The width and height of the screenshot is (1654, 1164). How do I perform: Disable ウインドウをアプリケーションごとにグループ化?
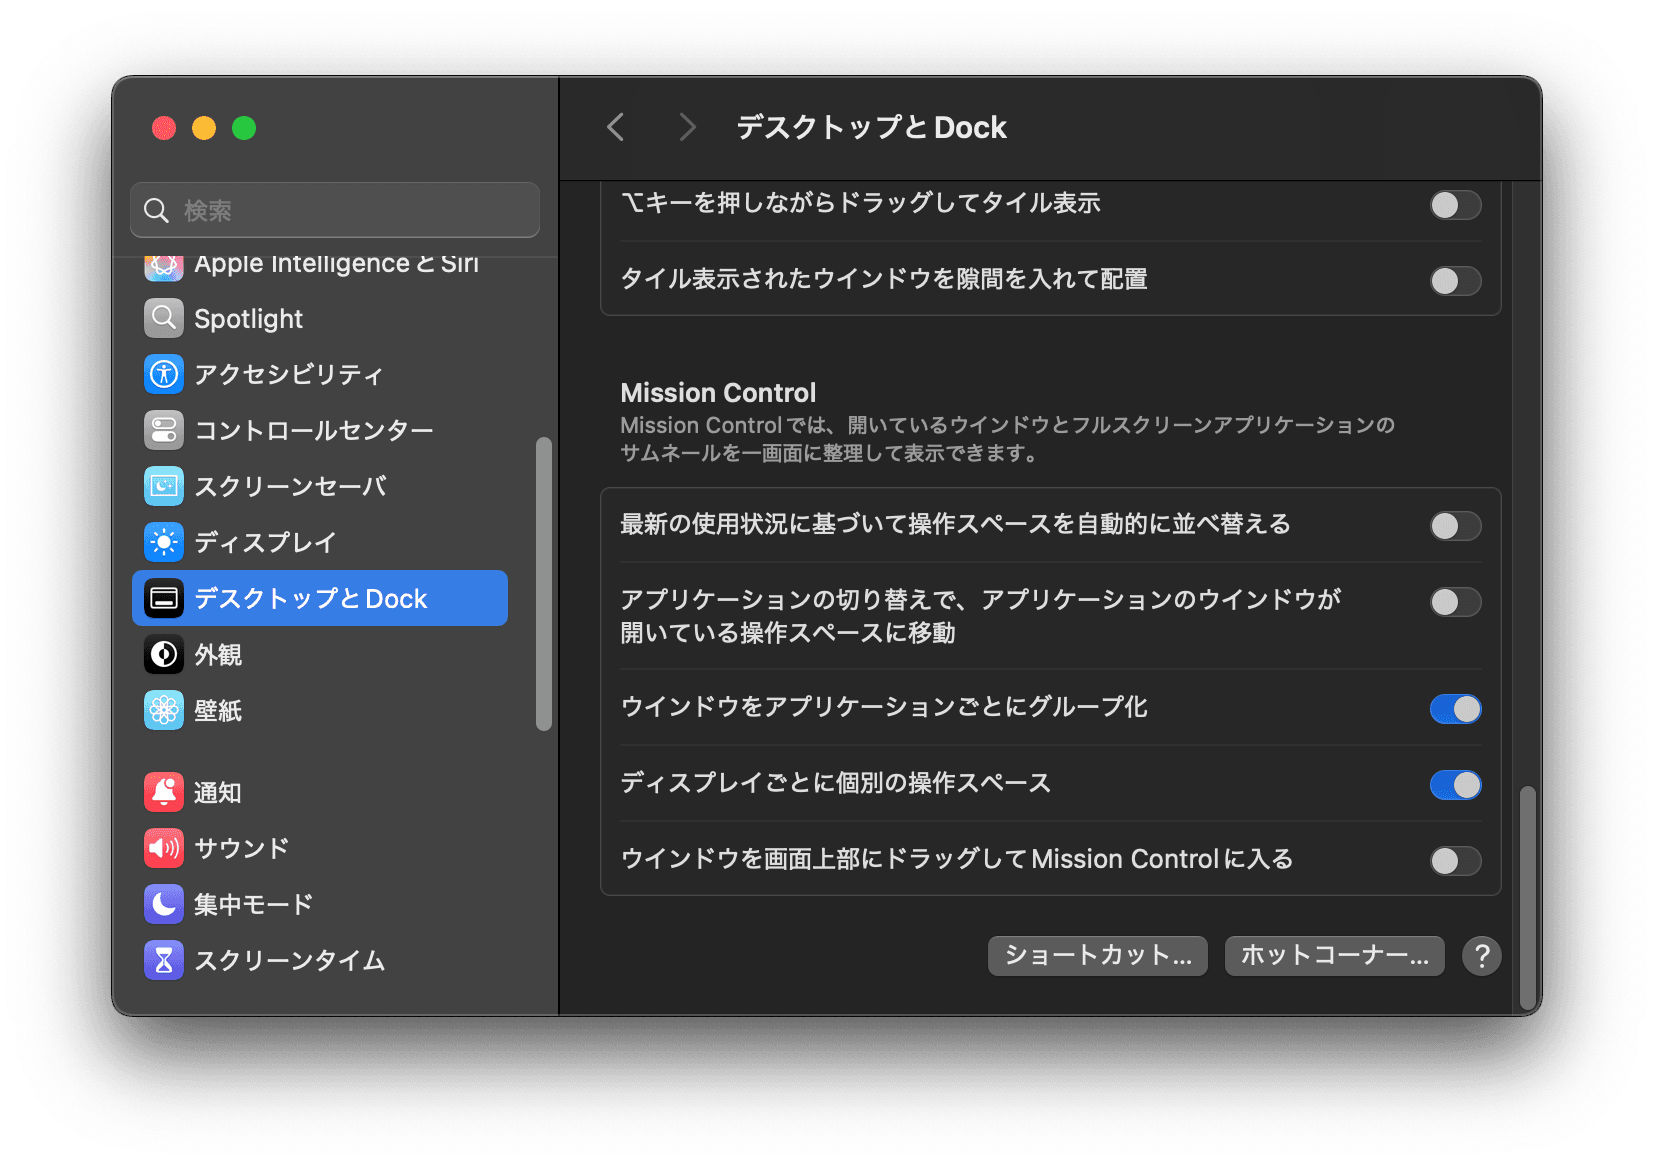pyautogui.click(x=1455, y=708)
